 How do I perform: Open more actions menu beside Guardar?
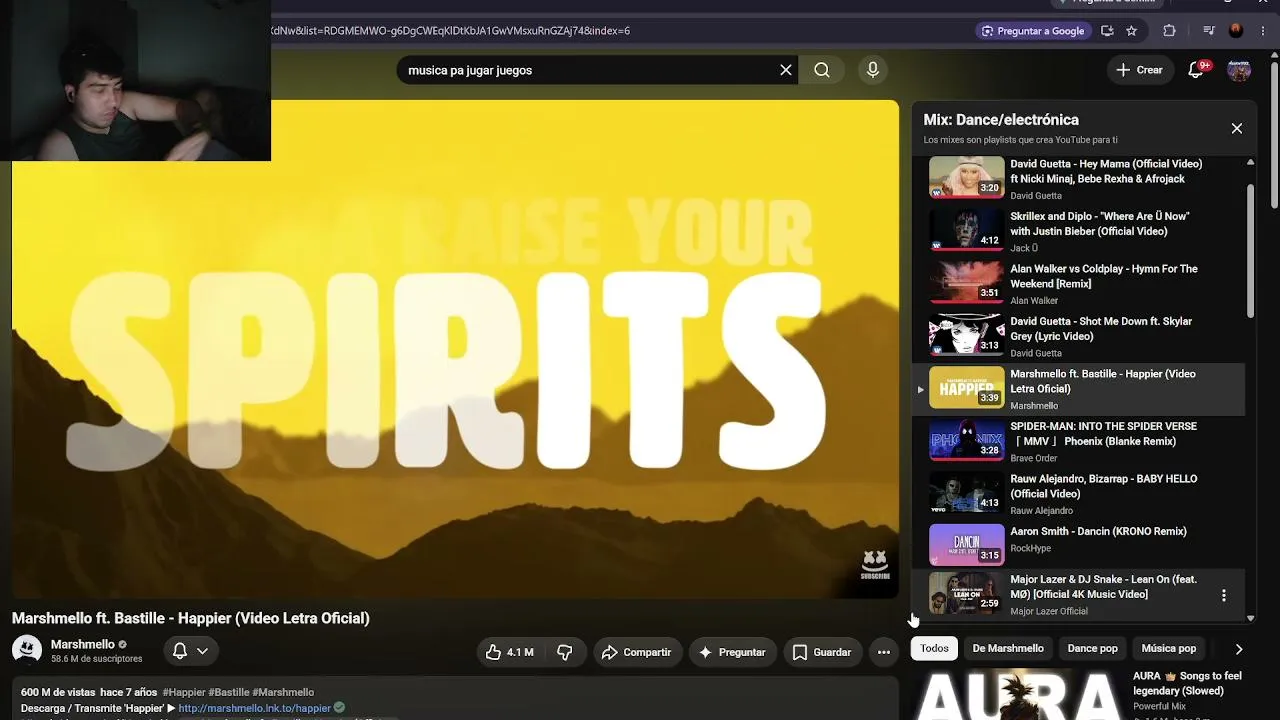[884, 652]
